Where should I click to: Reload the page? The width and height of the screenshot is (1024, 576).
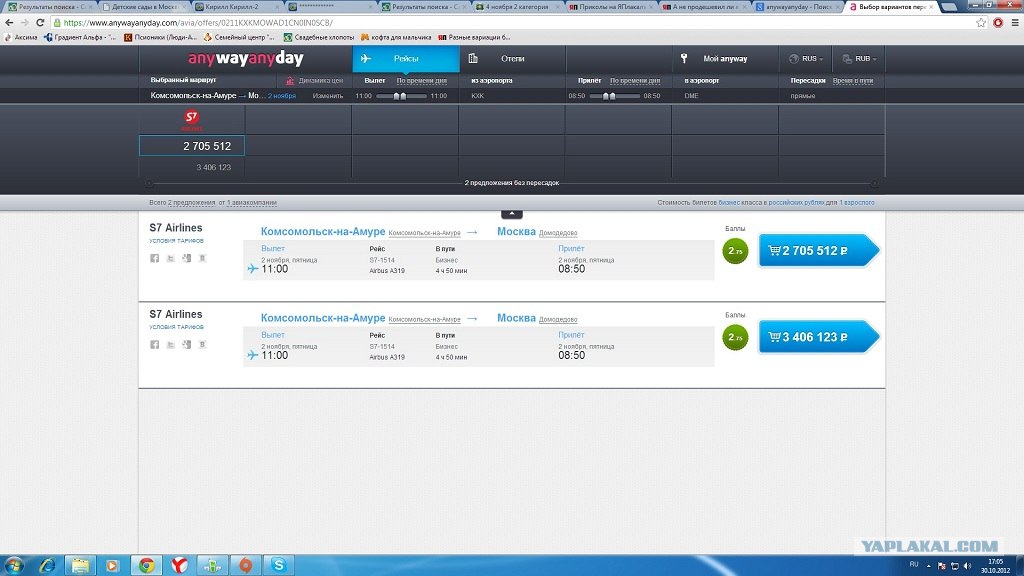40,22
